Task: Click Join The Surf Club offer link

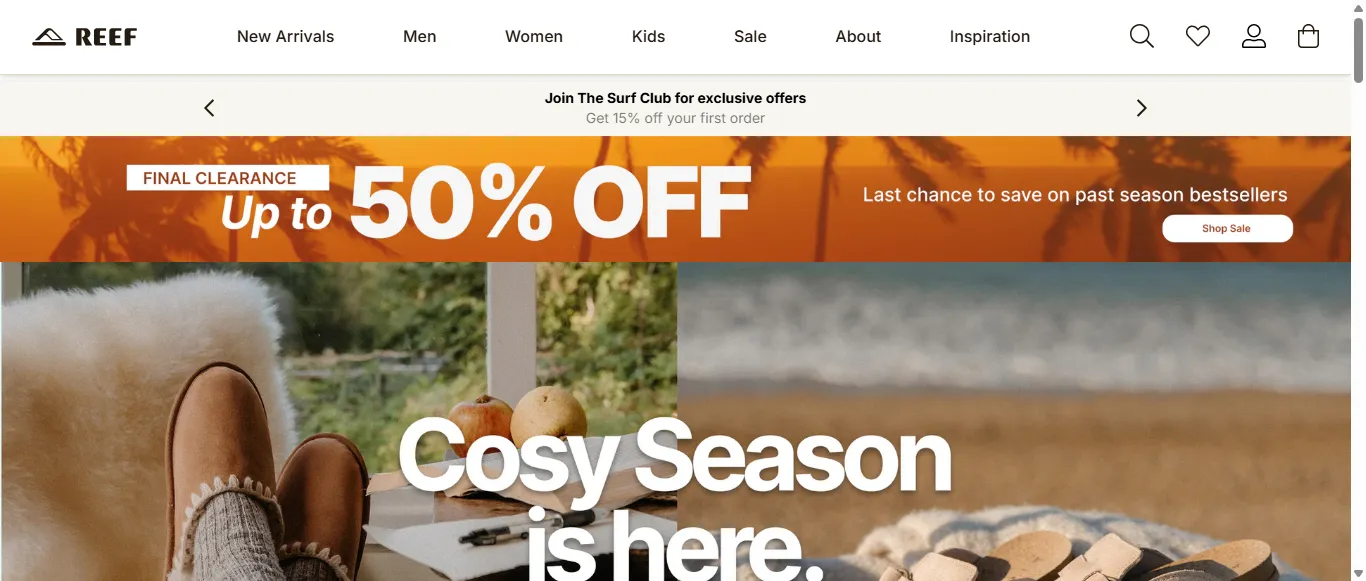Action: [675, 98]
